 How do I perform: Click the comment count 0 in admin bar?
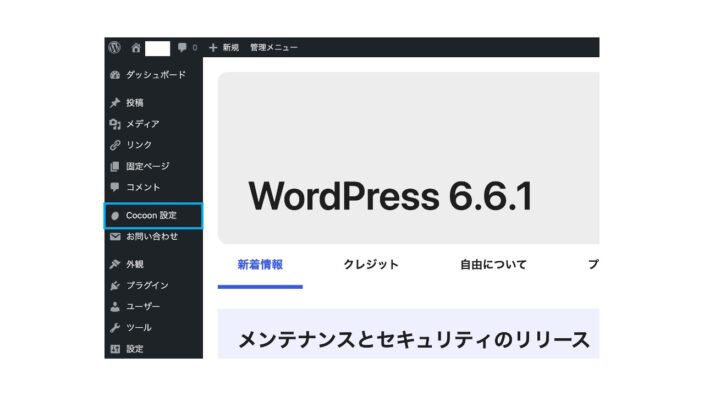tap(195, 47)
